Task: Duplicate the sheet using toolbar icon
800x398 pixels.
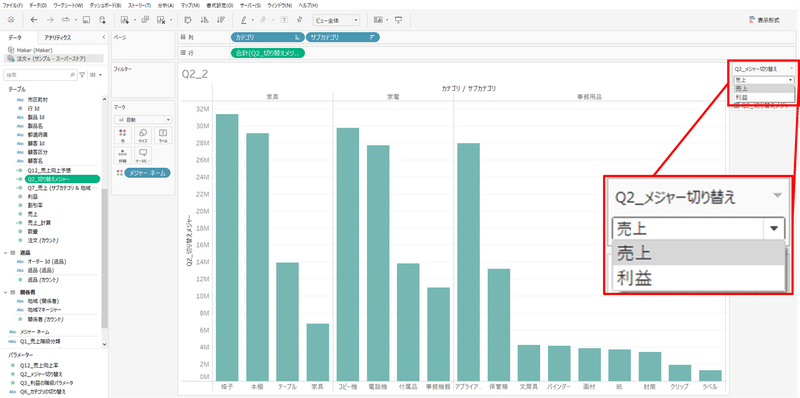Action: (144, 20)
